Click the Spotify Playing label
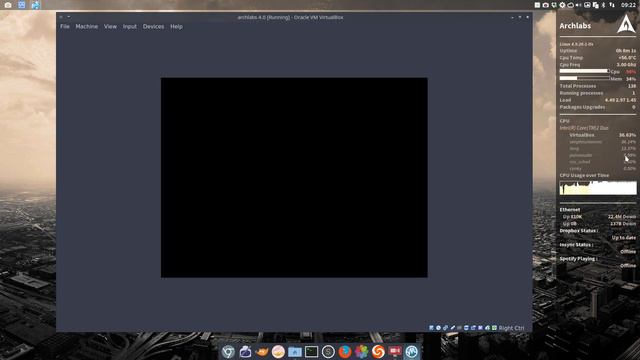Image resolution: width=640 pixels, height=360 pixels. point(578,259)
